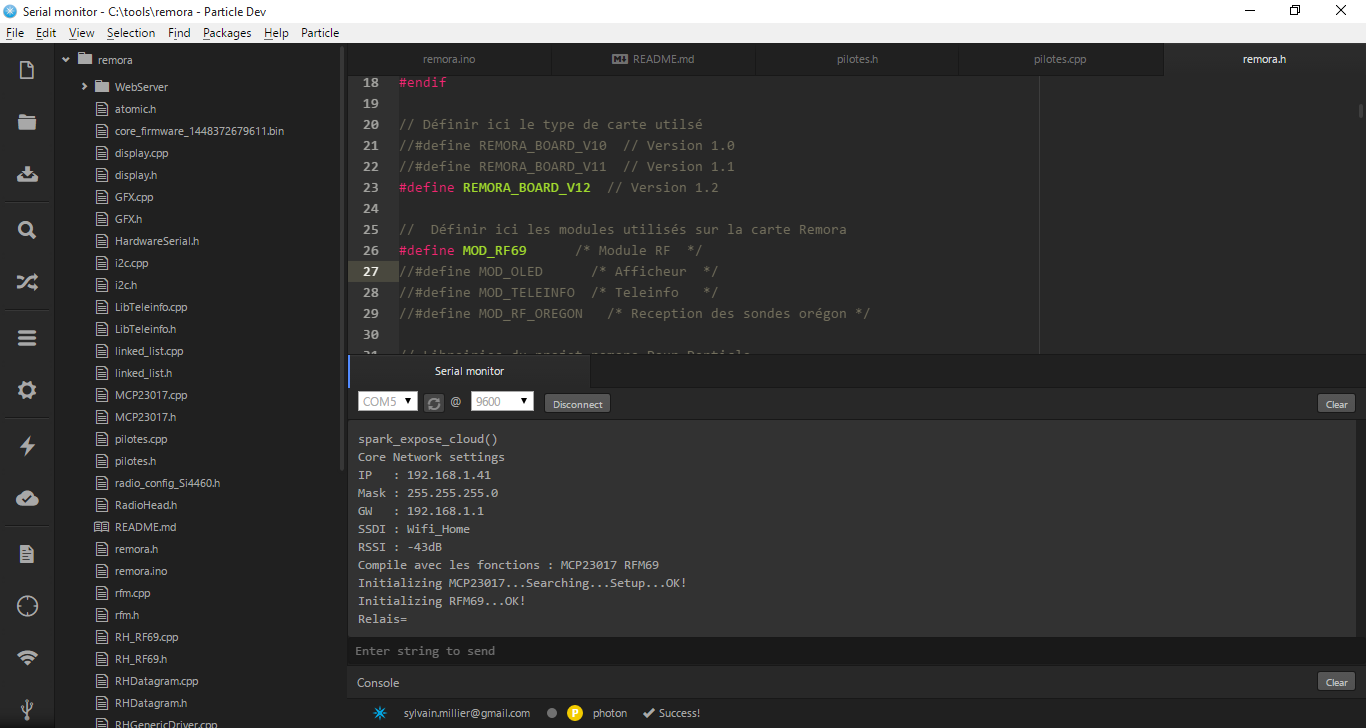Expand the WebServer folder
The image size is (1366, 728).
(x=85, y=87)
